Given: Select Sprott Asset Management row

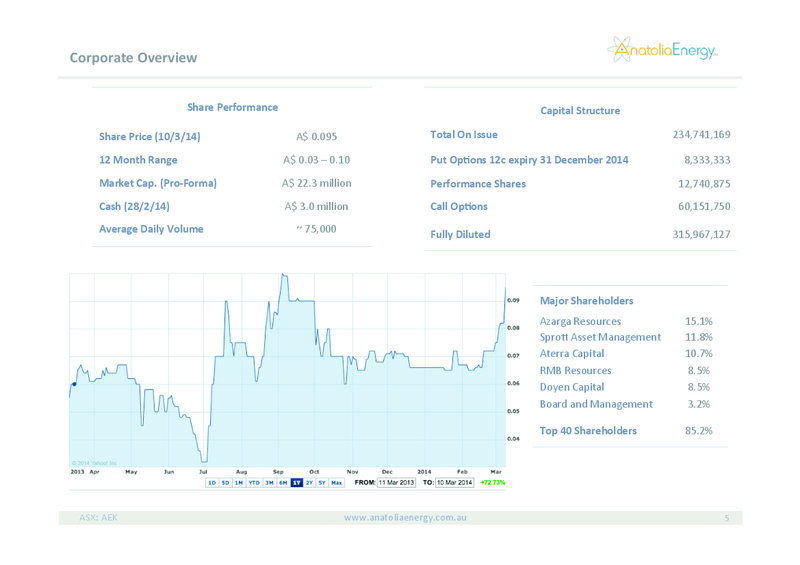Looking at the screenshot, I should [x=626, y=337].
